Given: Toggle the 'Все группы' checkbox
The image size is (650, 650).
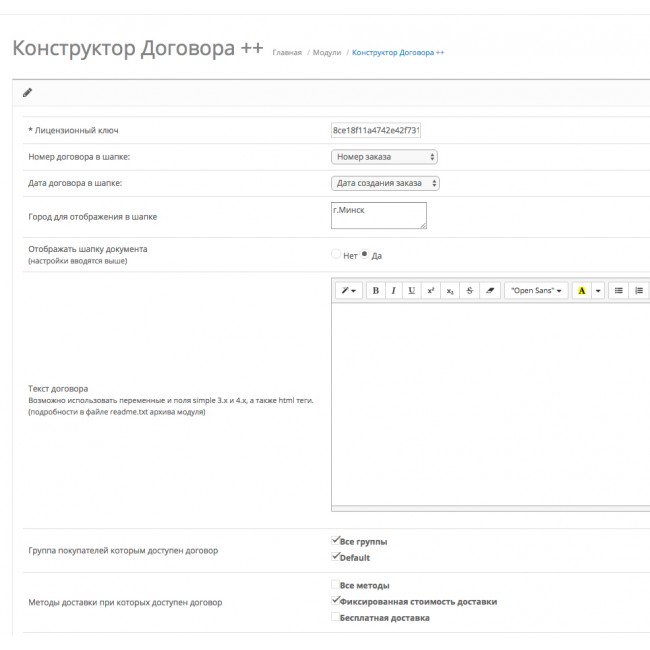Looking at the screenshot, I should pos(336,541).
